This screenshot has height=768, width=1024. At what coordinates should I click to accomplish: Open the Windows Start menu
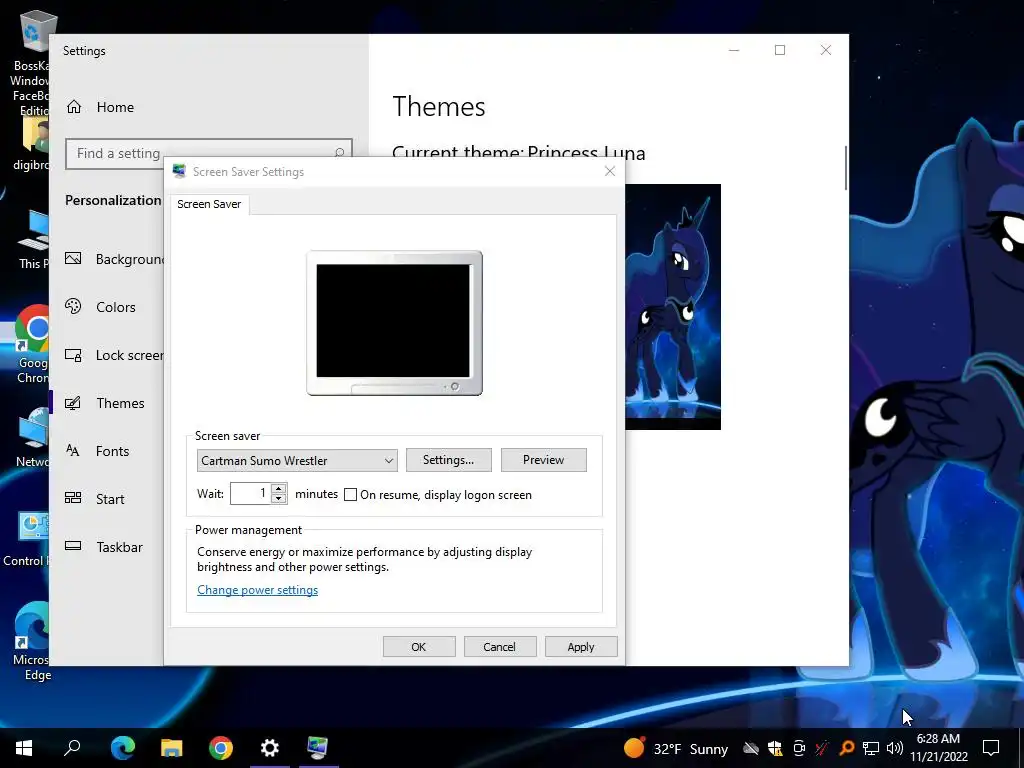point(24,748)
